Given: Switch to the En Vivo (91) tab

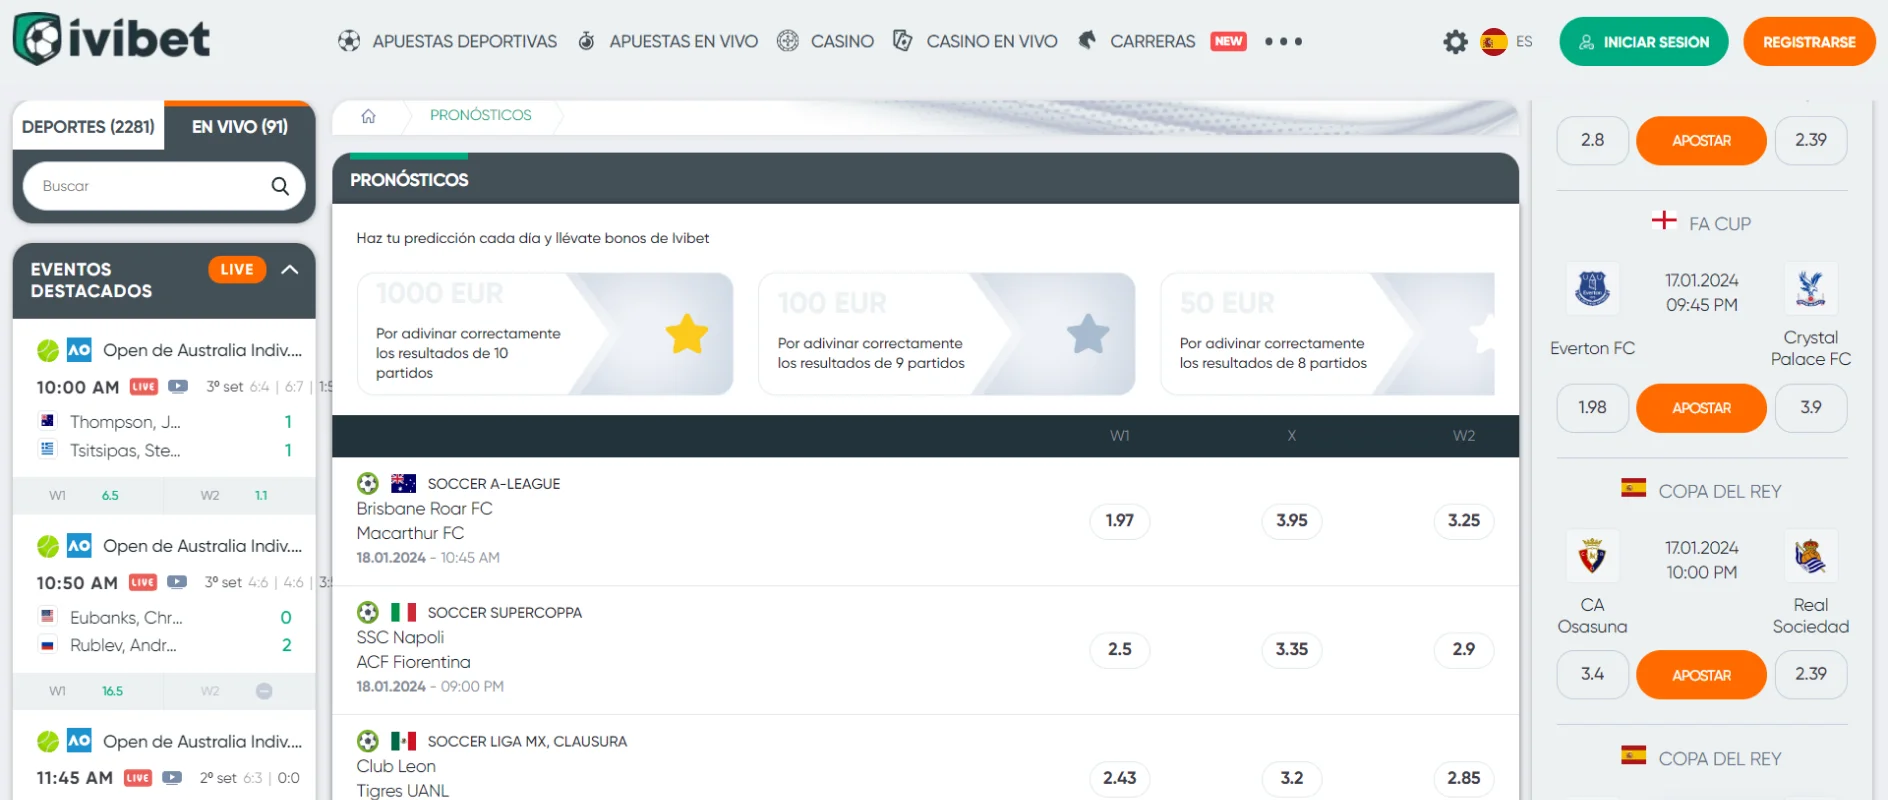Looking at the screenshot, I should pyautogui.click(x=240, y=127).
